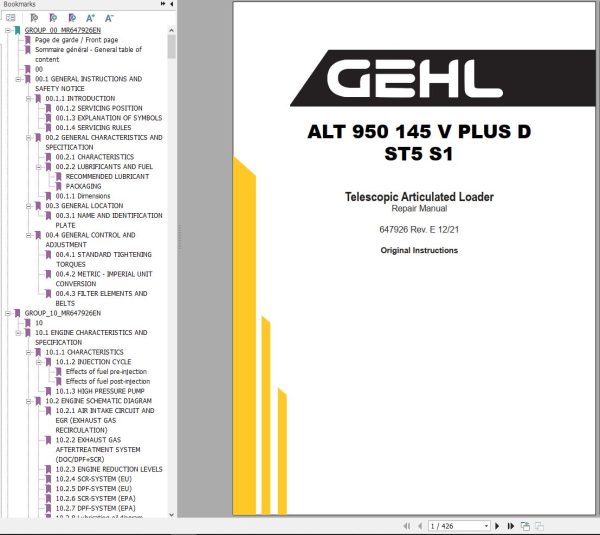Open Effects of fuel post-injection bookmark
600x535 pixels.
point(108,382)
